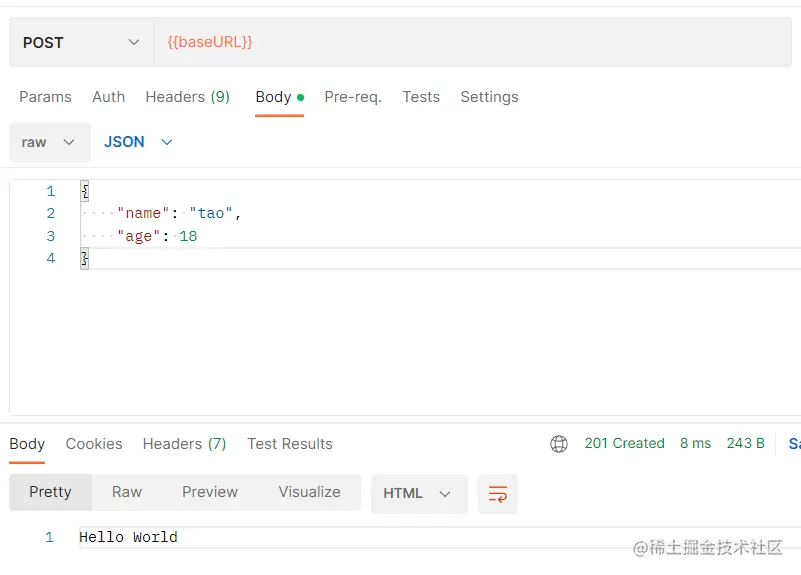Switch to the Params tab

coord(45,97)
